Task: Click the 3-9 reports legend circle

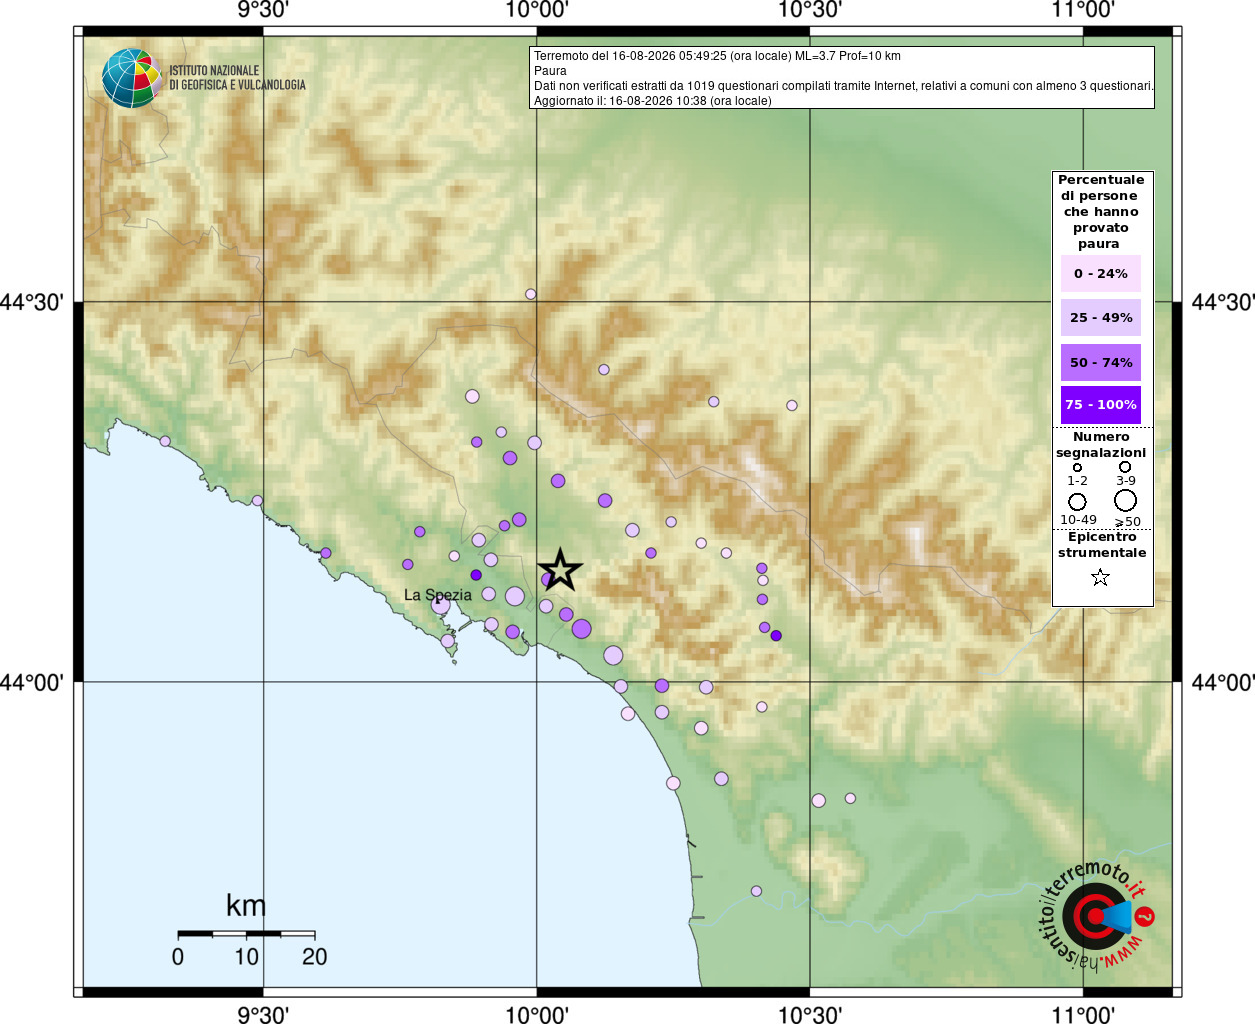Action: tap(1125, 467)
